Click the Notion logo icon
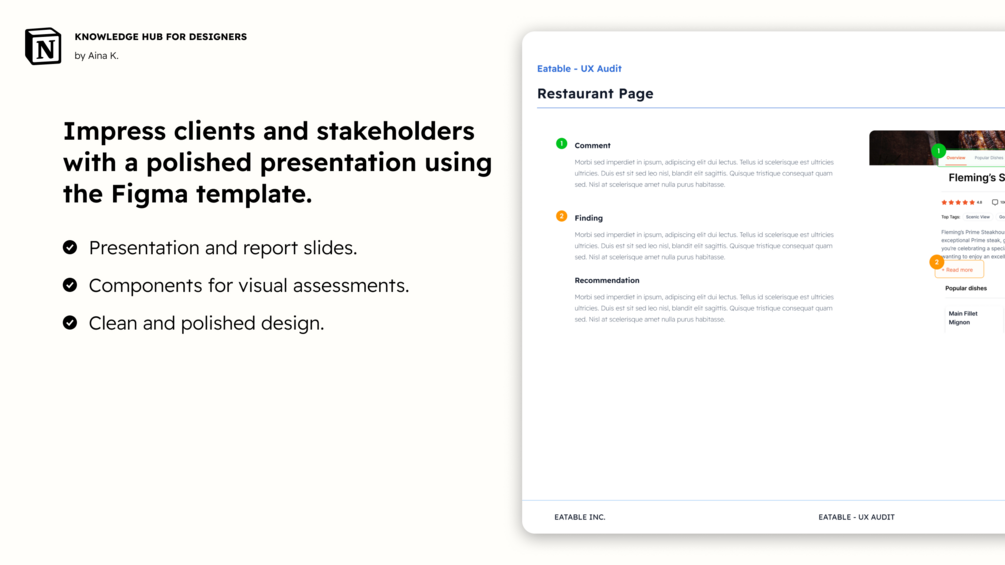1005x565 pixels. coord(43,46)
